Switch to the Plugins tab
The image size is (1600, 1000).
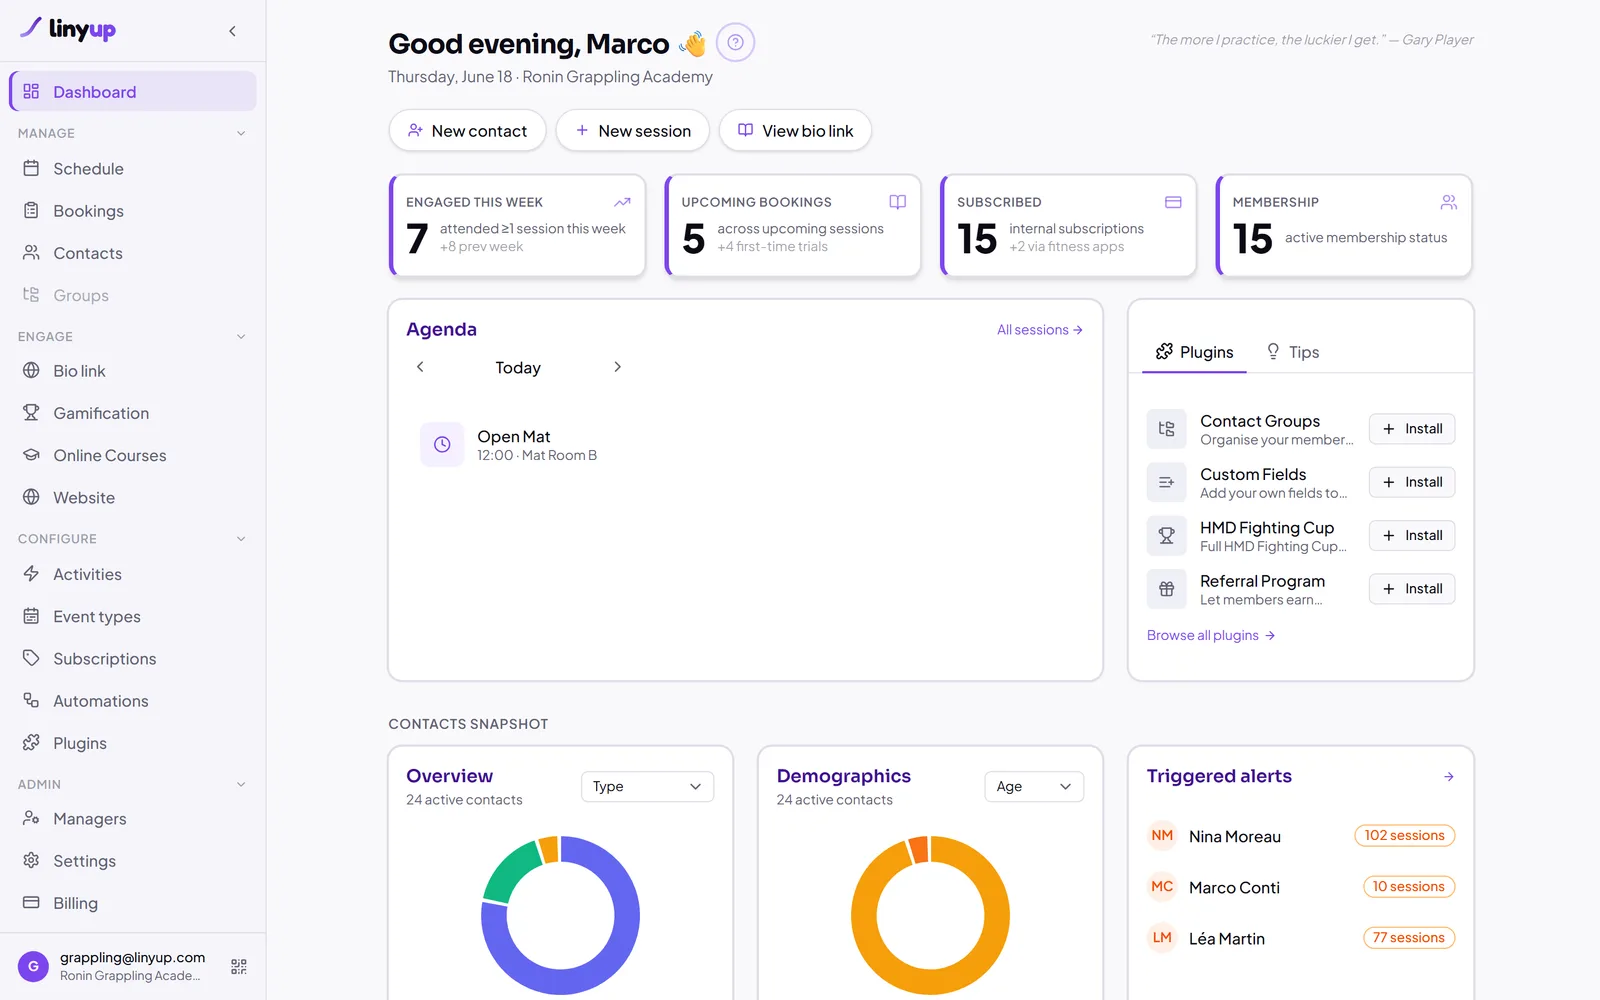[1194, 352]
